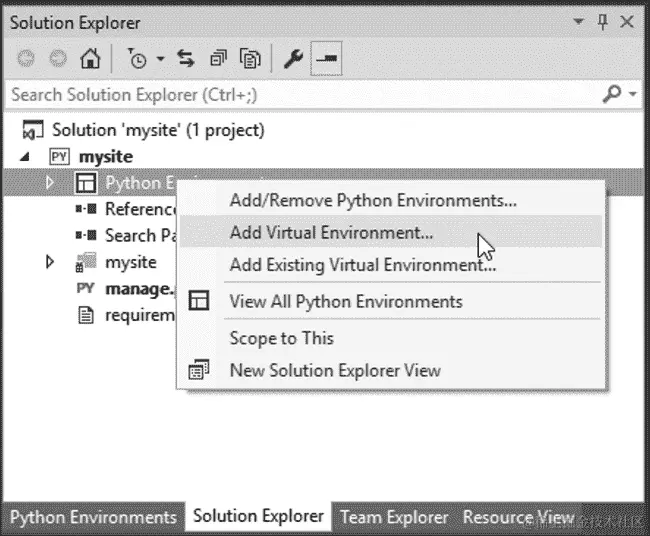This screenshot has width=650, height=536.
Task: Choose Add Virtual Environment...
Action: [391, 232]
